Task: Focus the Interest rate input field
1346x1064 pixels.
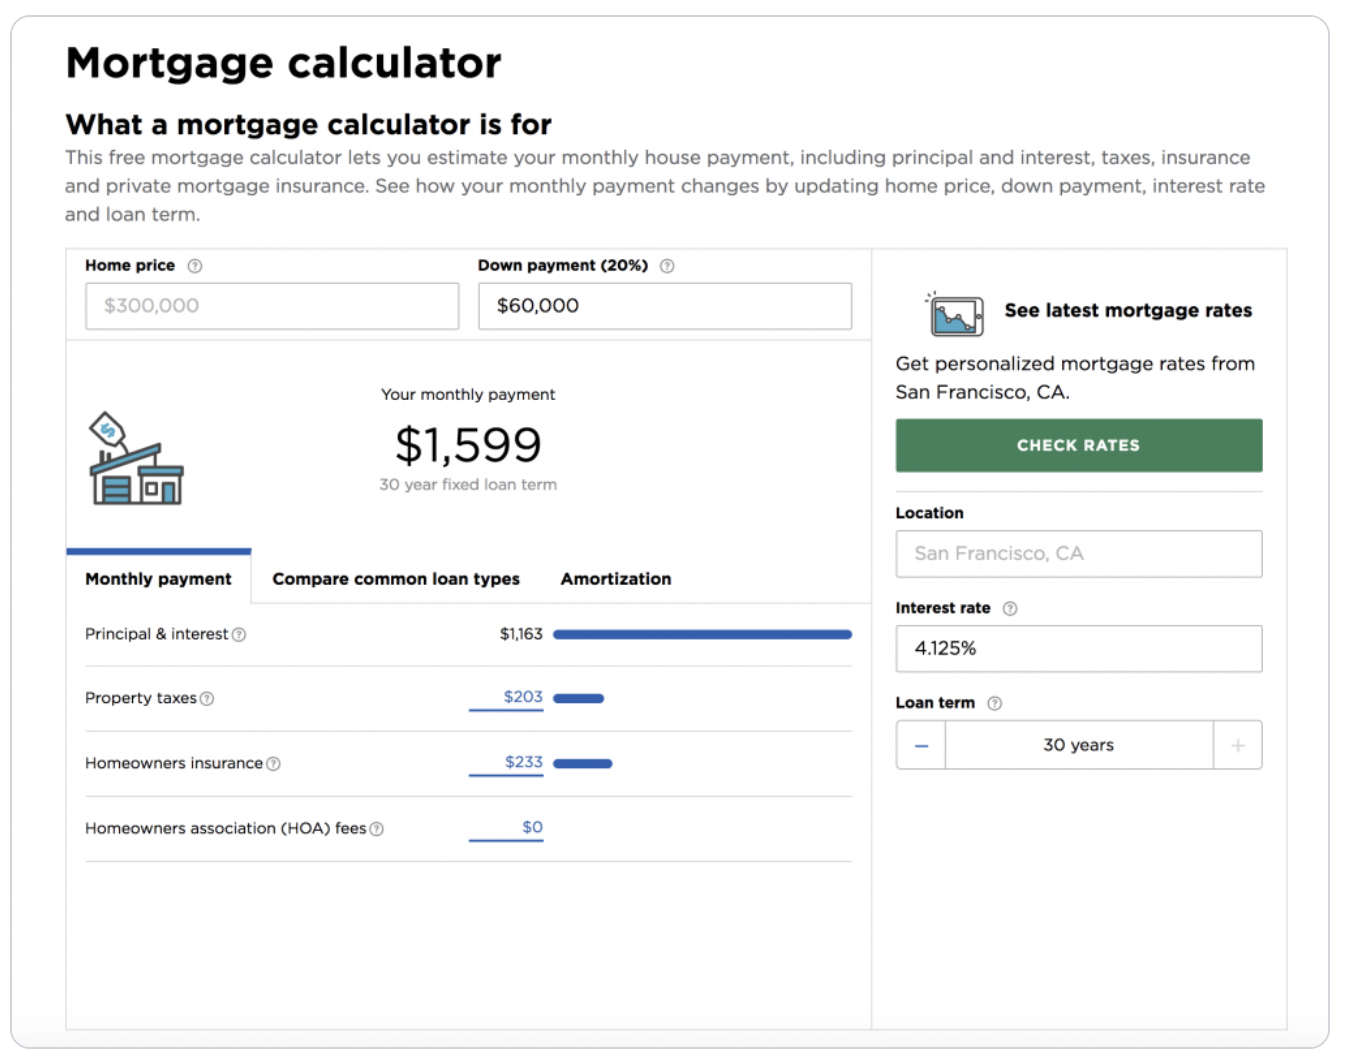Action: (1079, 649)
